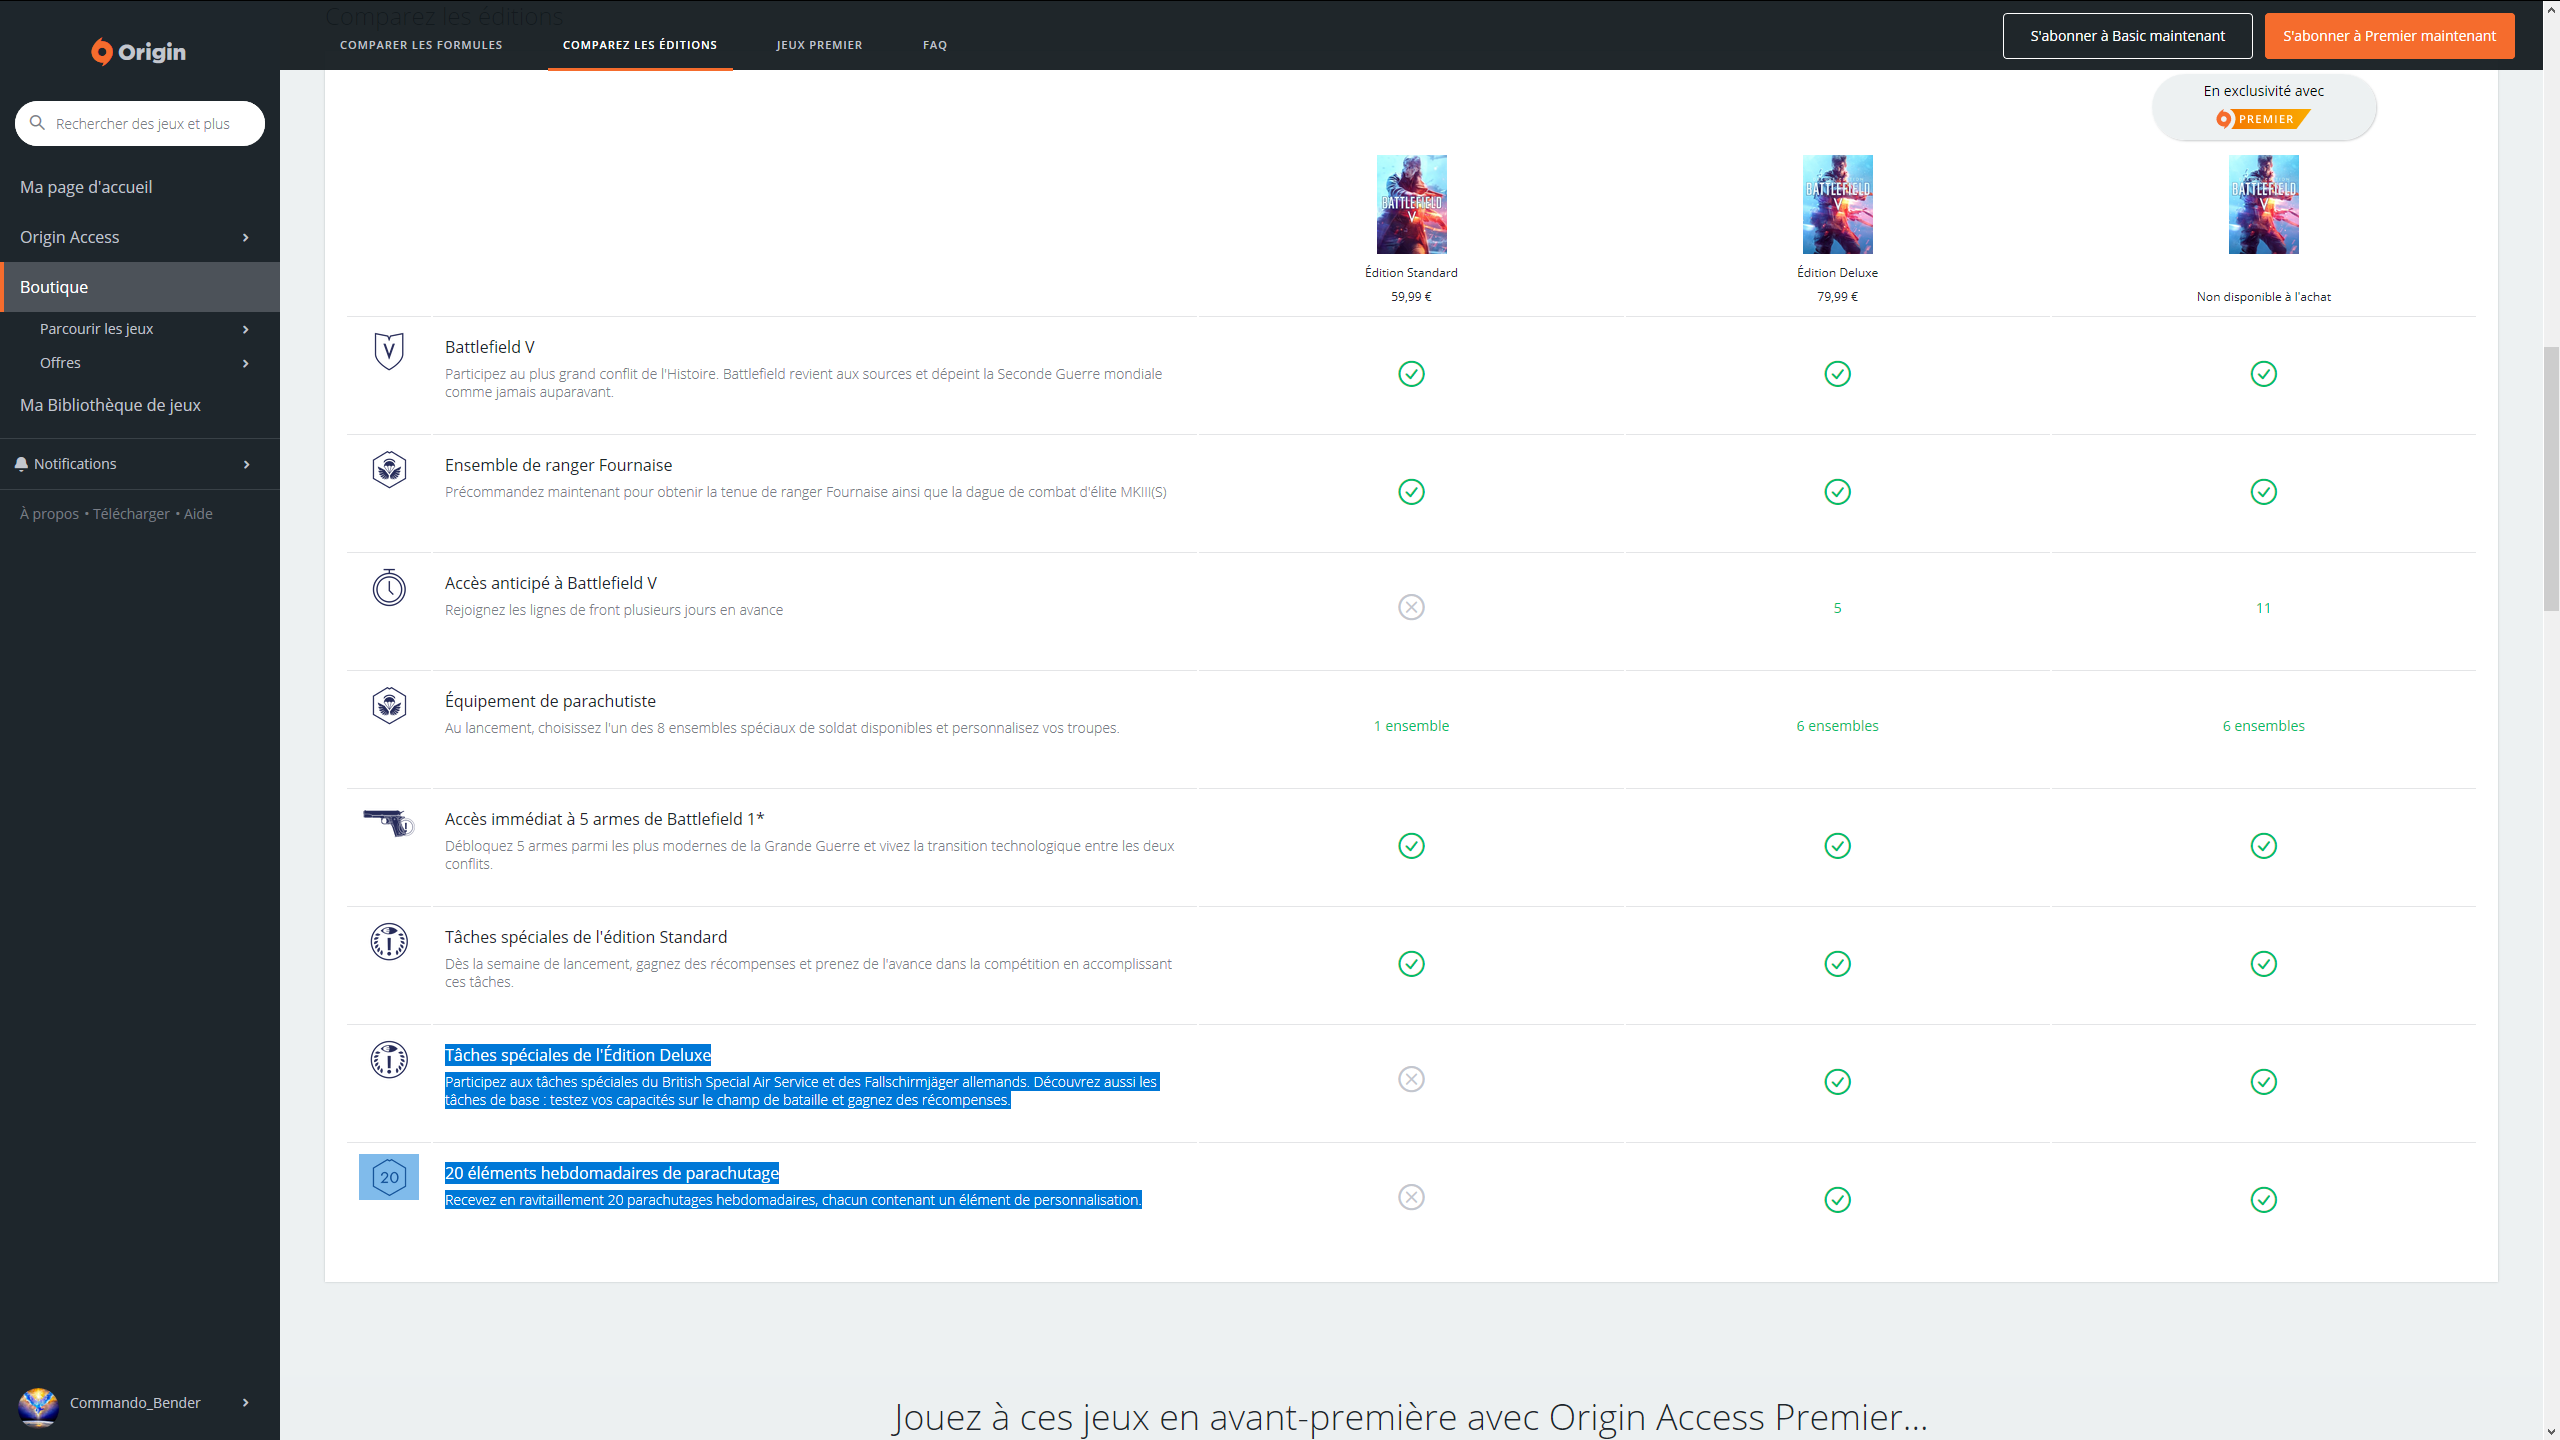Click the 1 ensemble cell
Screen dimensions: 2560x1440
[1411, 726]
